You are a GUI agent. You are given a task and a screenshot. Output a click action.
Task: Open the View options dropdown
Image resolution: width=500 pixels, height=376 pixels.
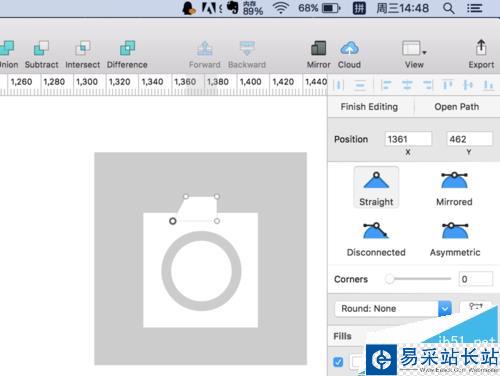[x=414, y=54]
